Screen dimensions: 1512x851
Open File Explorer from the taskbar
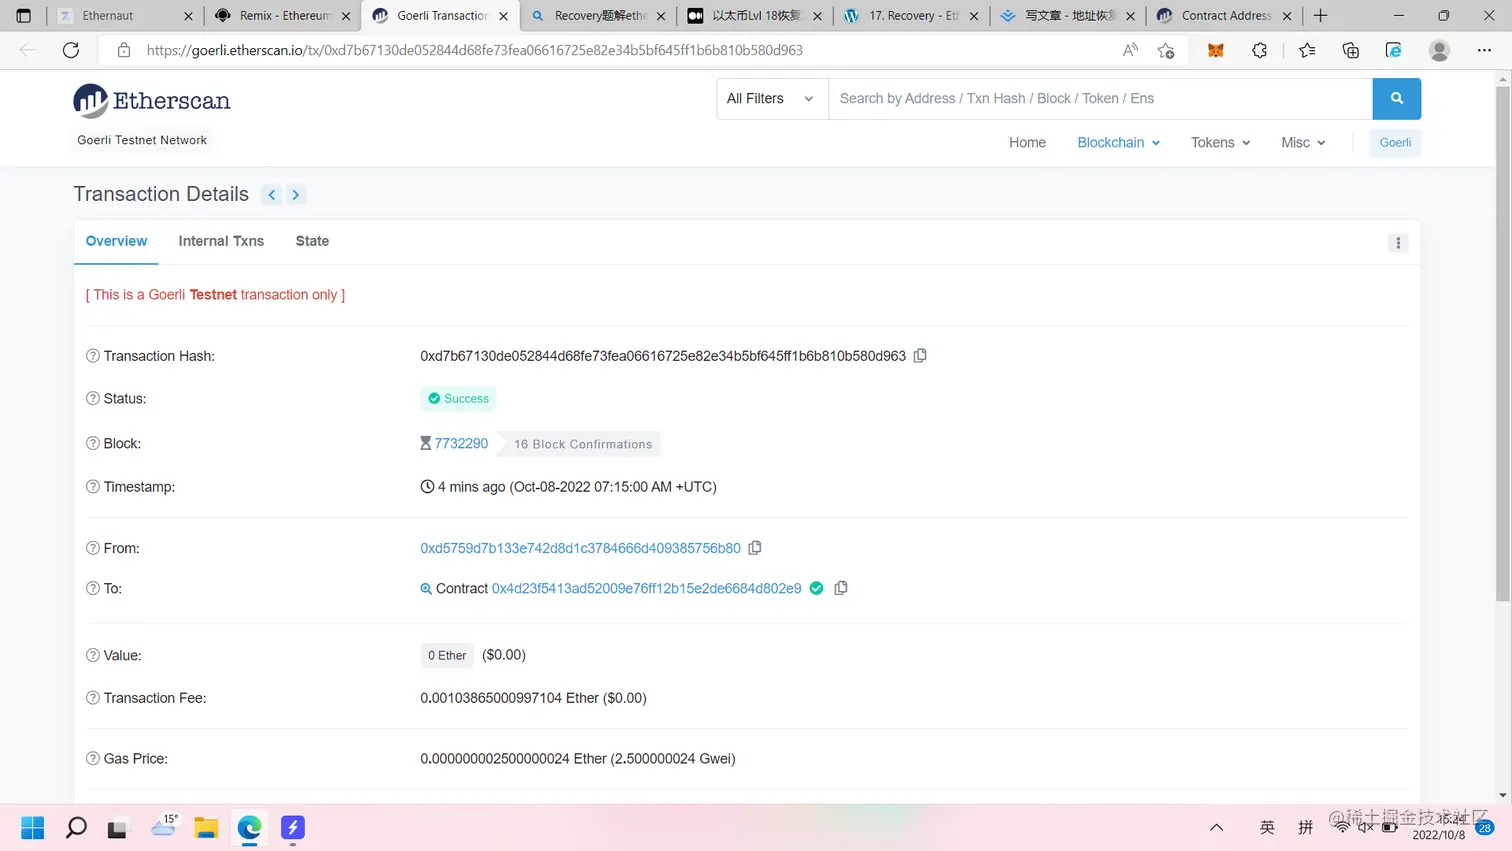(206, 827)
